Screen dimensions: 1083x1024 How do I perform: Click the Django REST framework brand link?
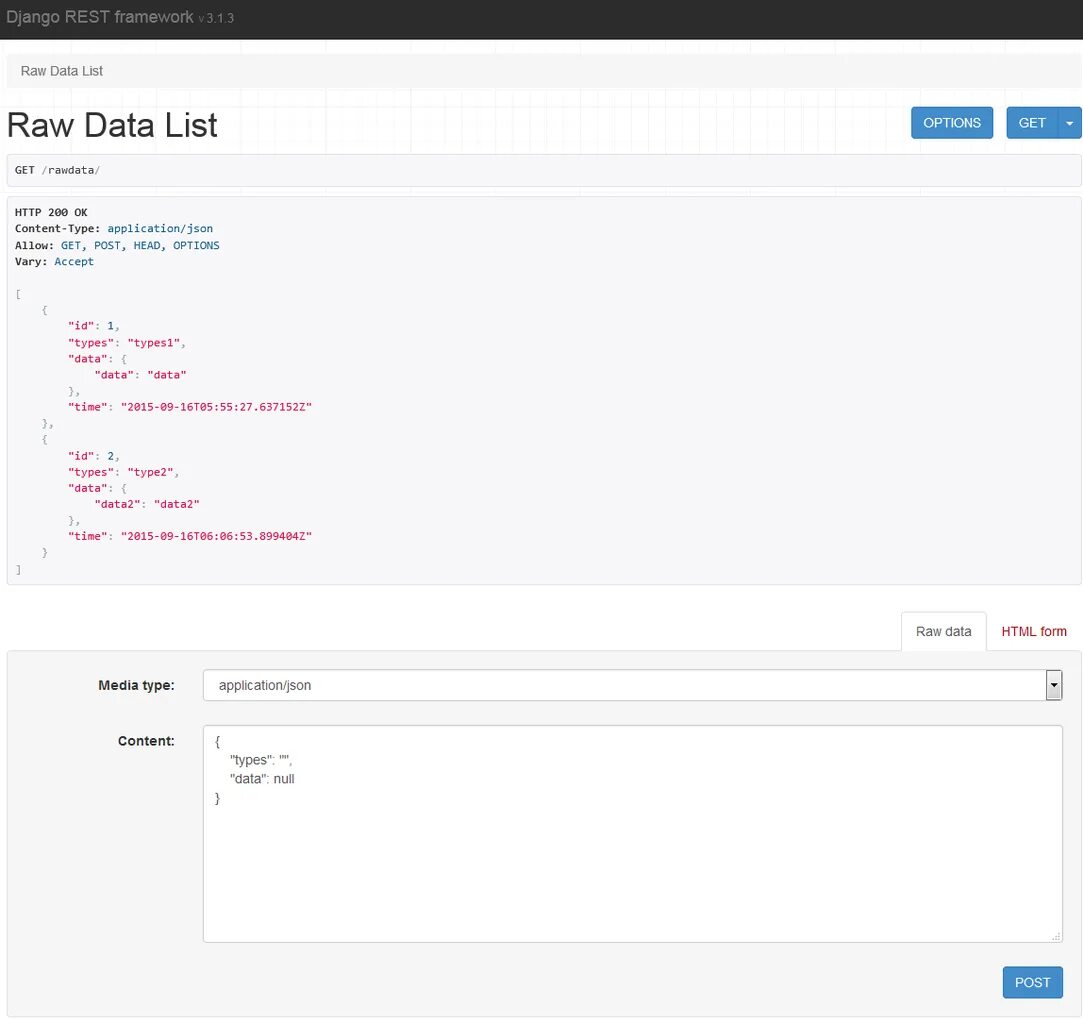(100, 18)
